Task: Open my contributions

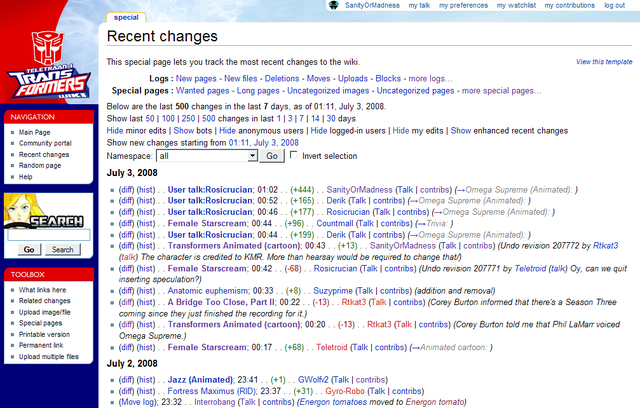Action: coord(570,5)
